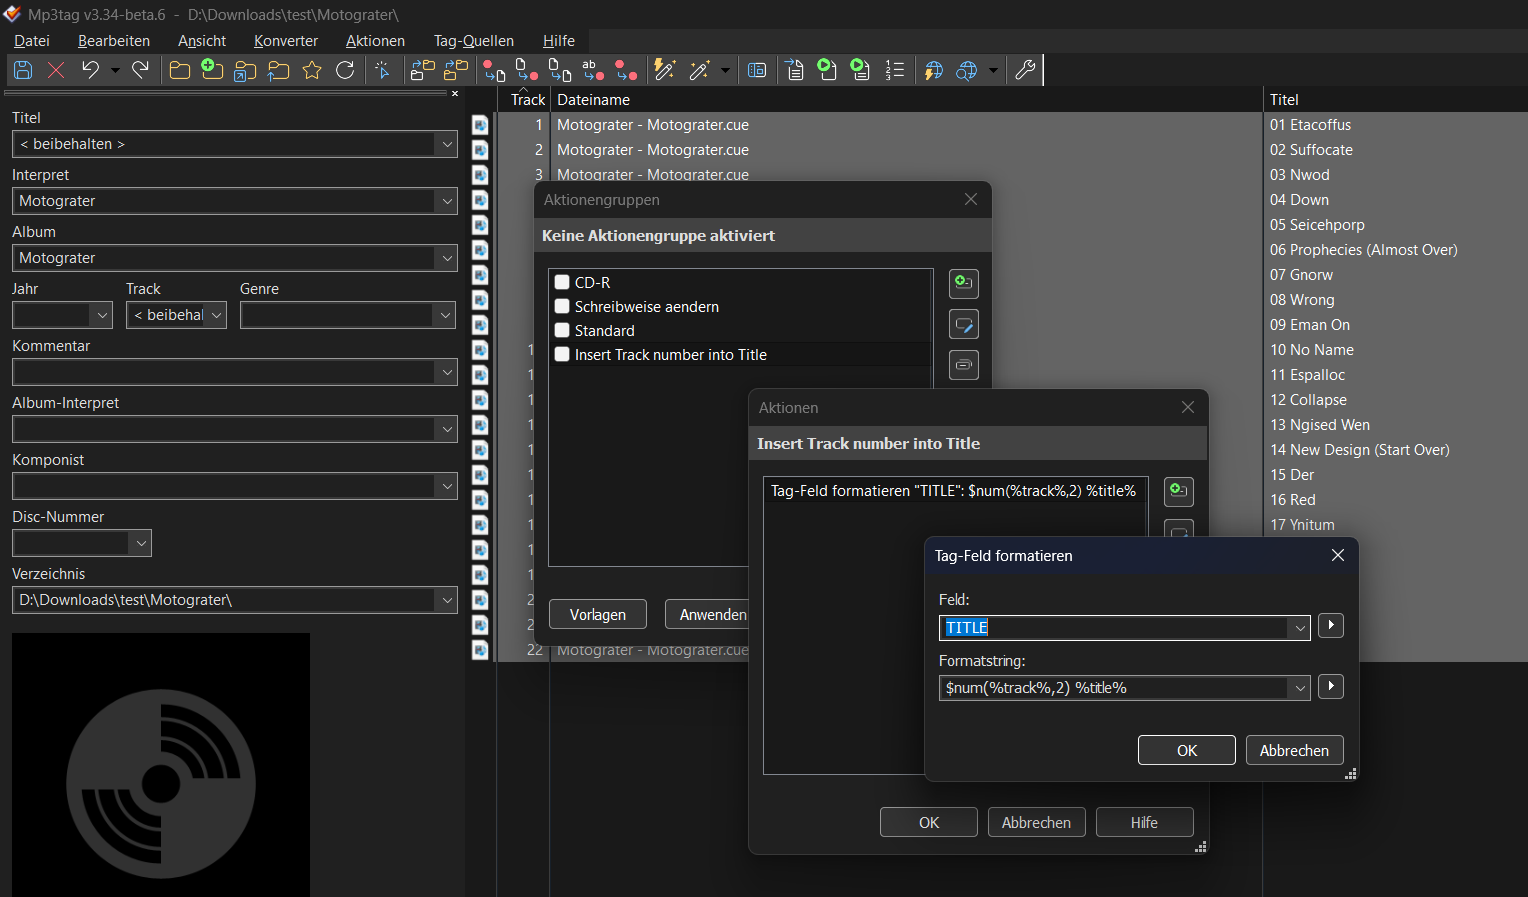This screenshot has width=1528, height=897.
Task: Click the Undo toolbar icon
Action: pyautogui.click(x=90, y=70)
